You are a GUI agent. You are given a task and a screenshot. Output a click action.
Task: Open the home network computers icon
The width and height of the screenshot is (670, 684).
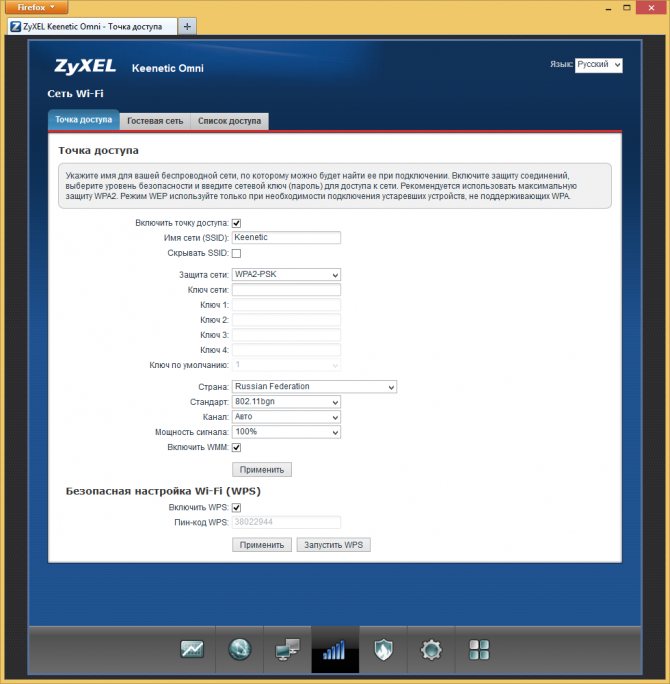(287, 650)
